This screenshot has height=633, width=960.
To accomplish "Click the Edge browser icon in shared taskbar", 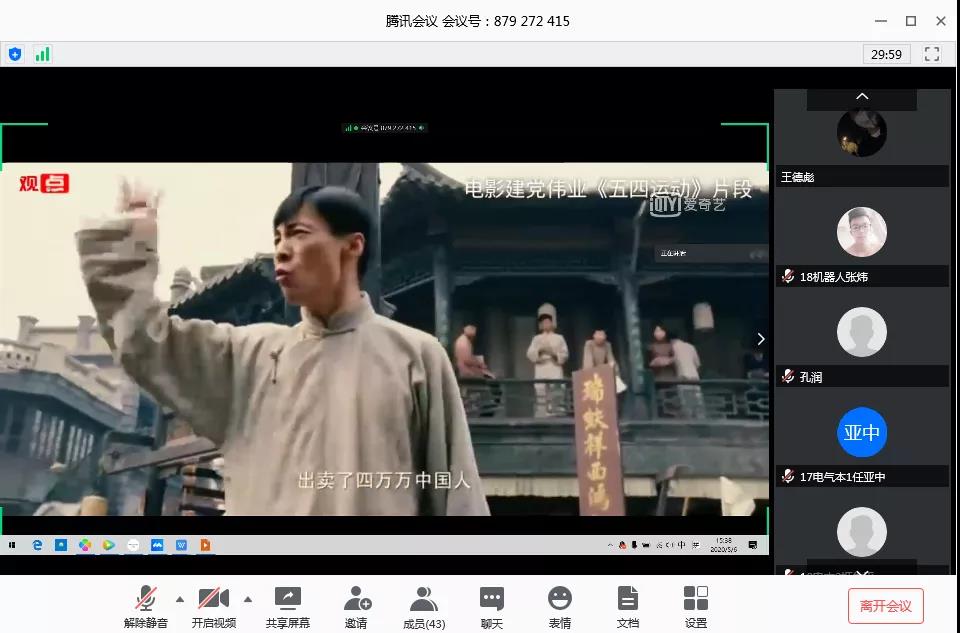I will click(37, 545).
